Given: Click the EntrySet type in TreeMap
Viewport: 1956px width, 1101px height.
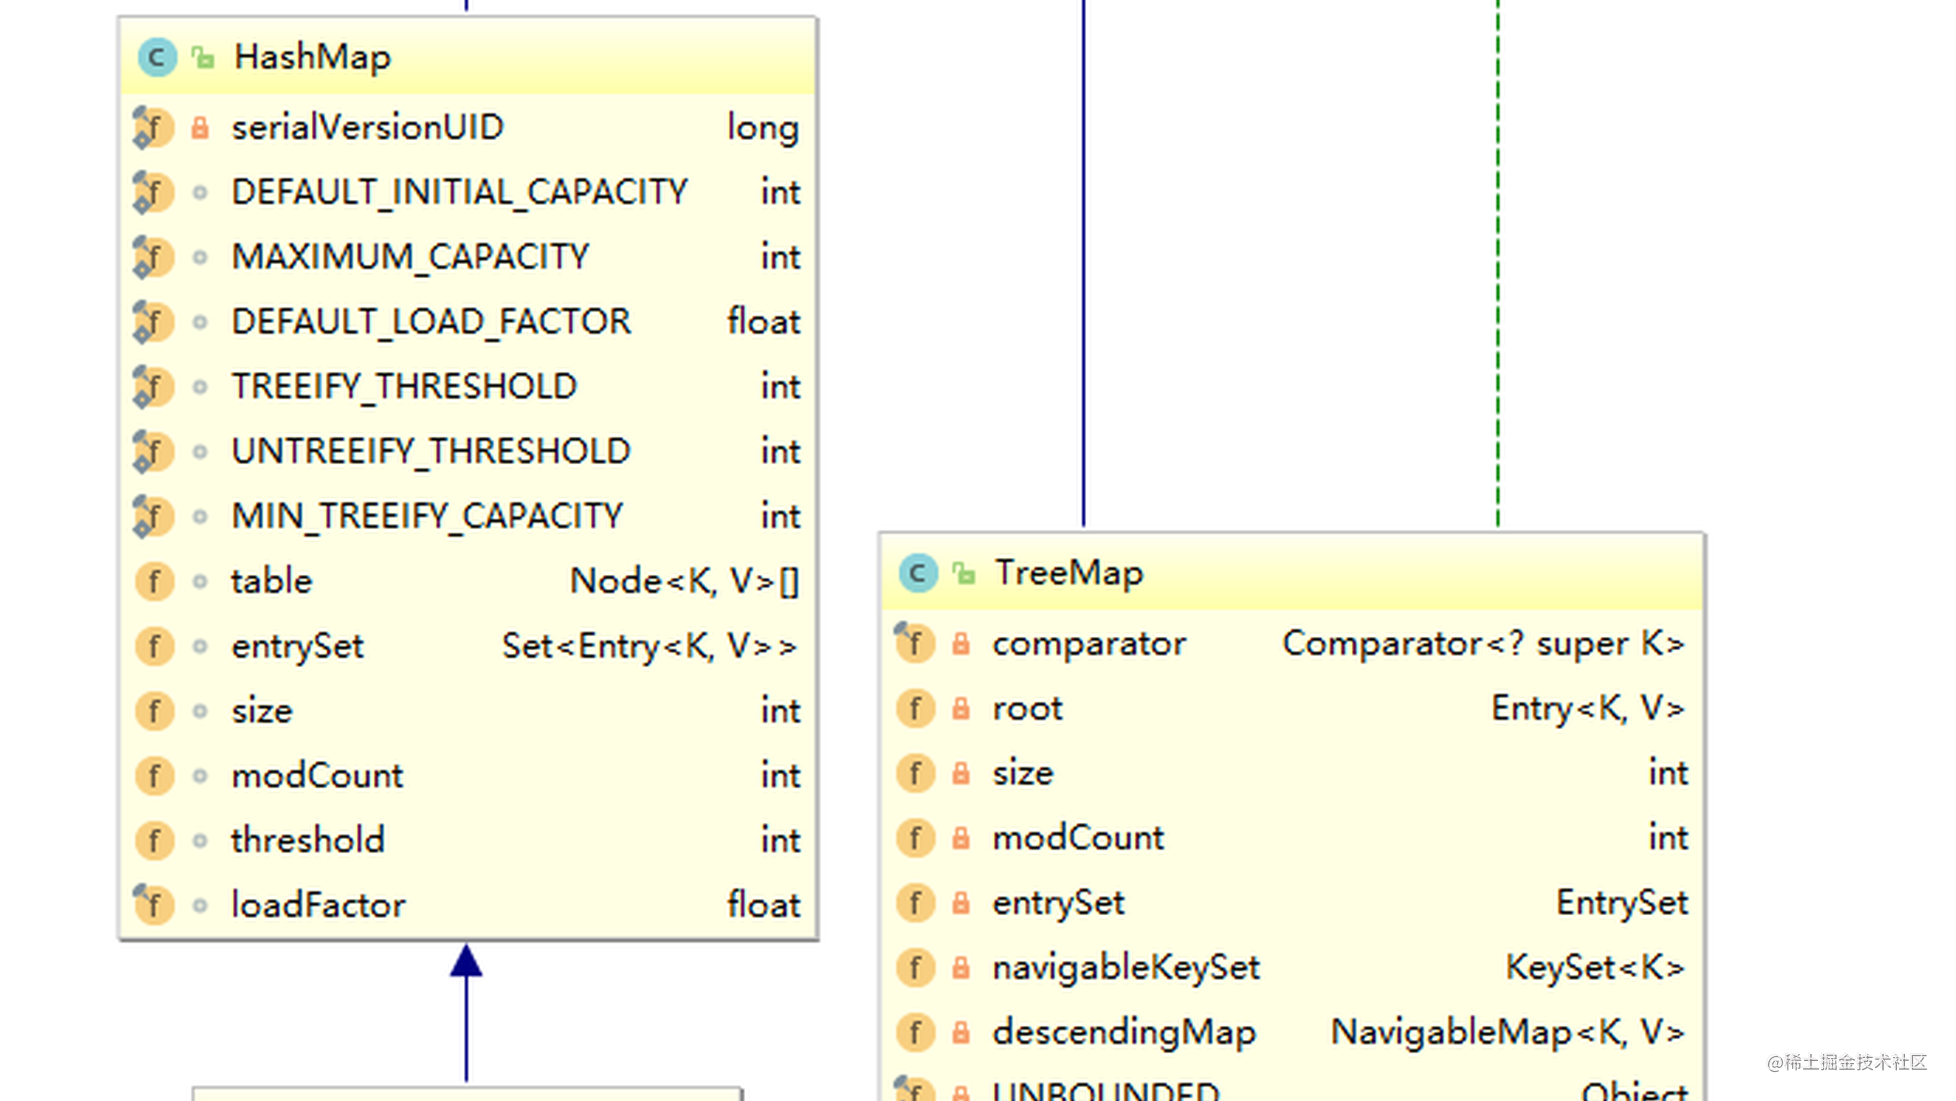Looking at the screenshot, I should (x=1622, y=903).
